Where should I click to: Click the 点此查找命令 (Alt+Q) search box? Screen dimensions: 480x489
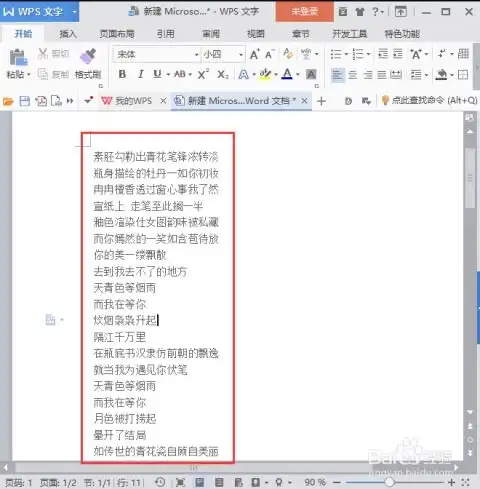pos(430,100)
